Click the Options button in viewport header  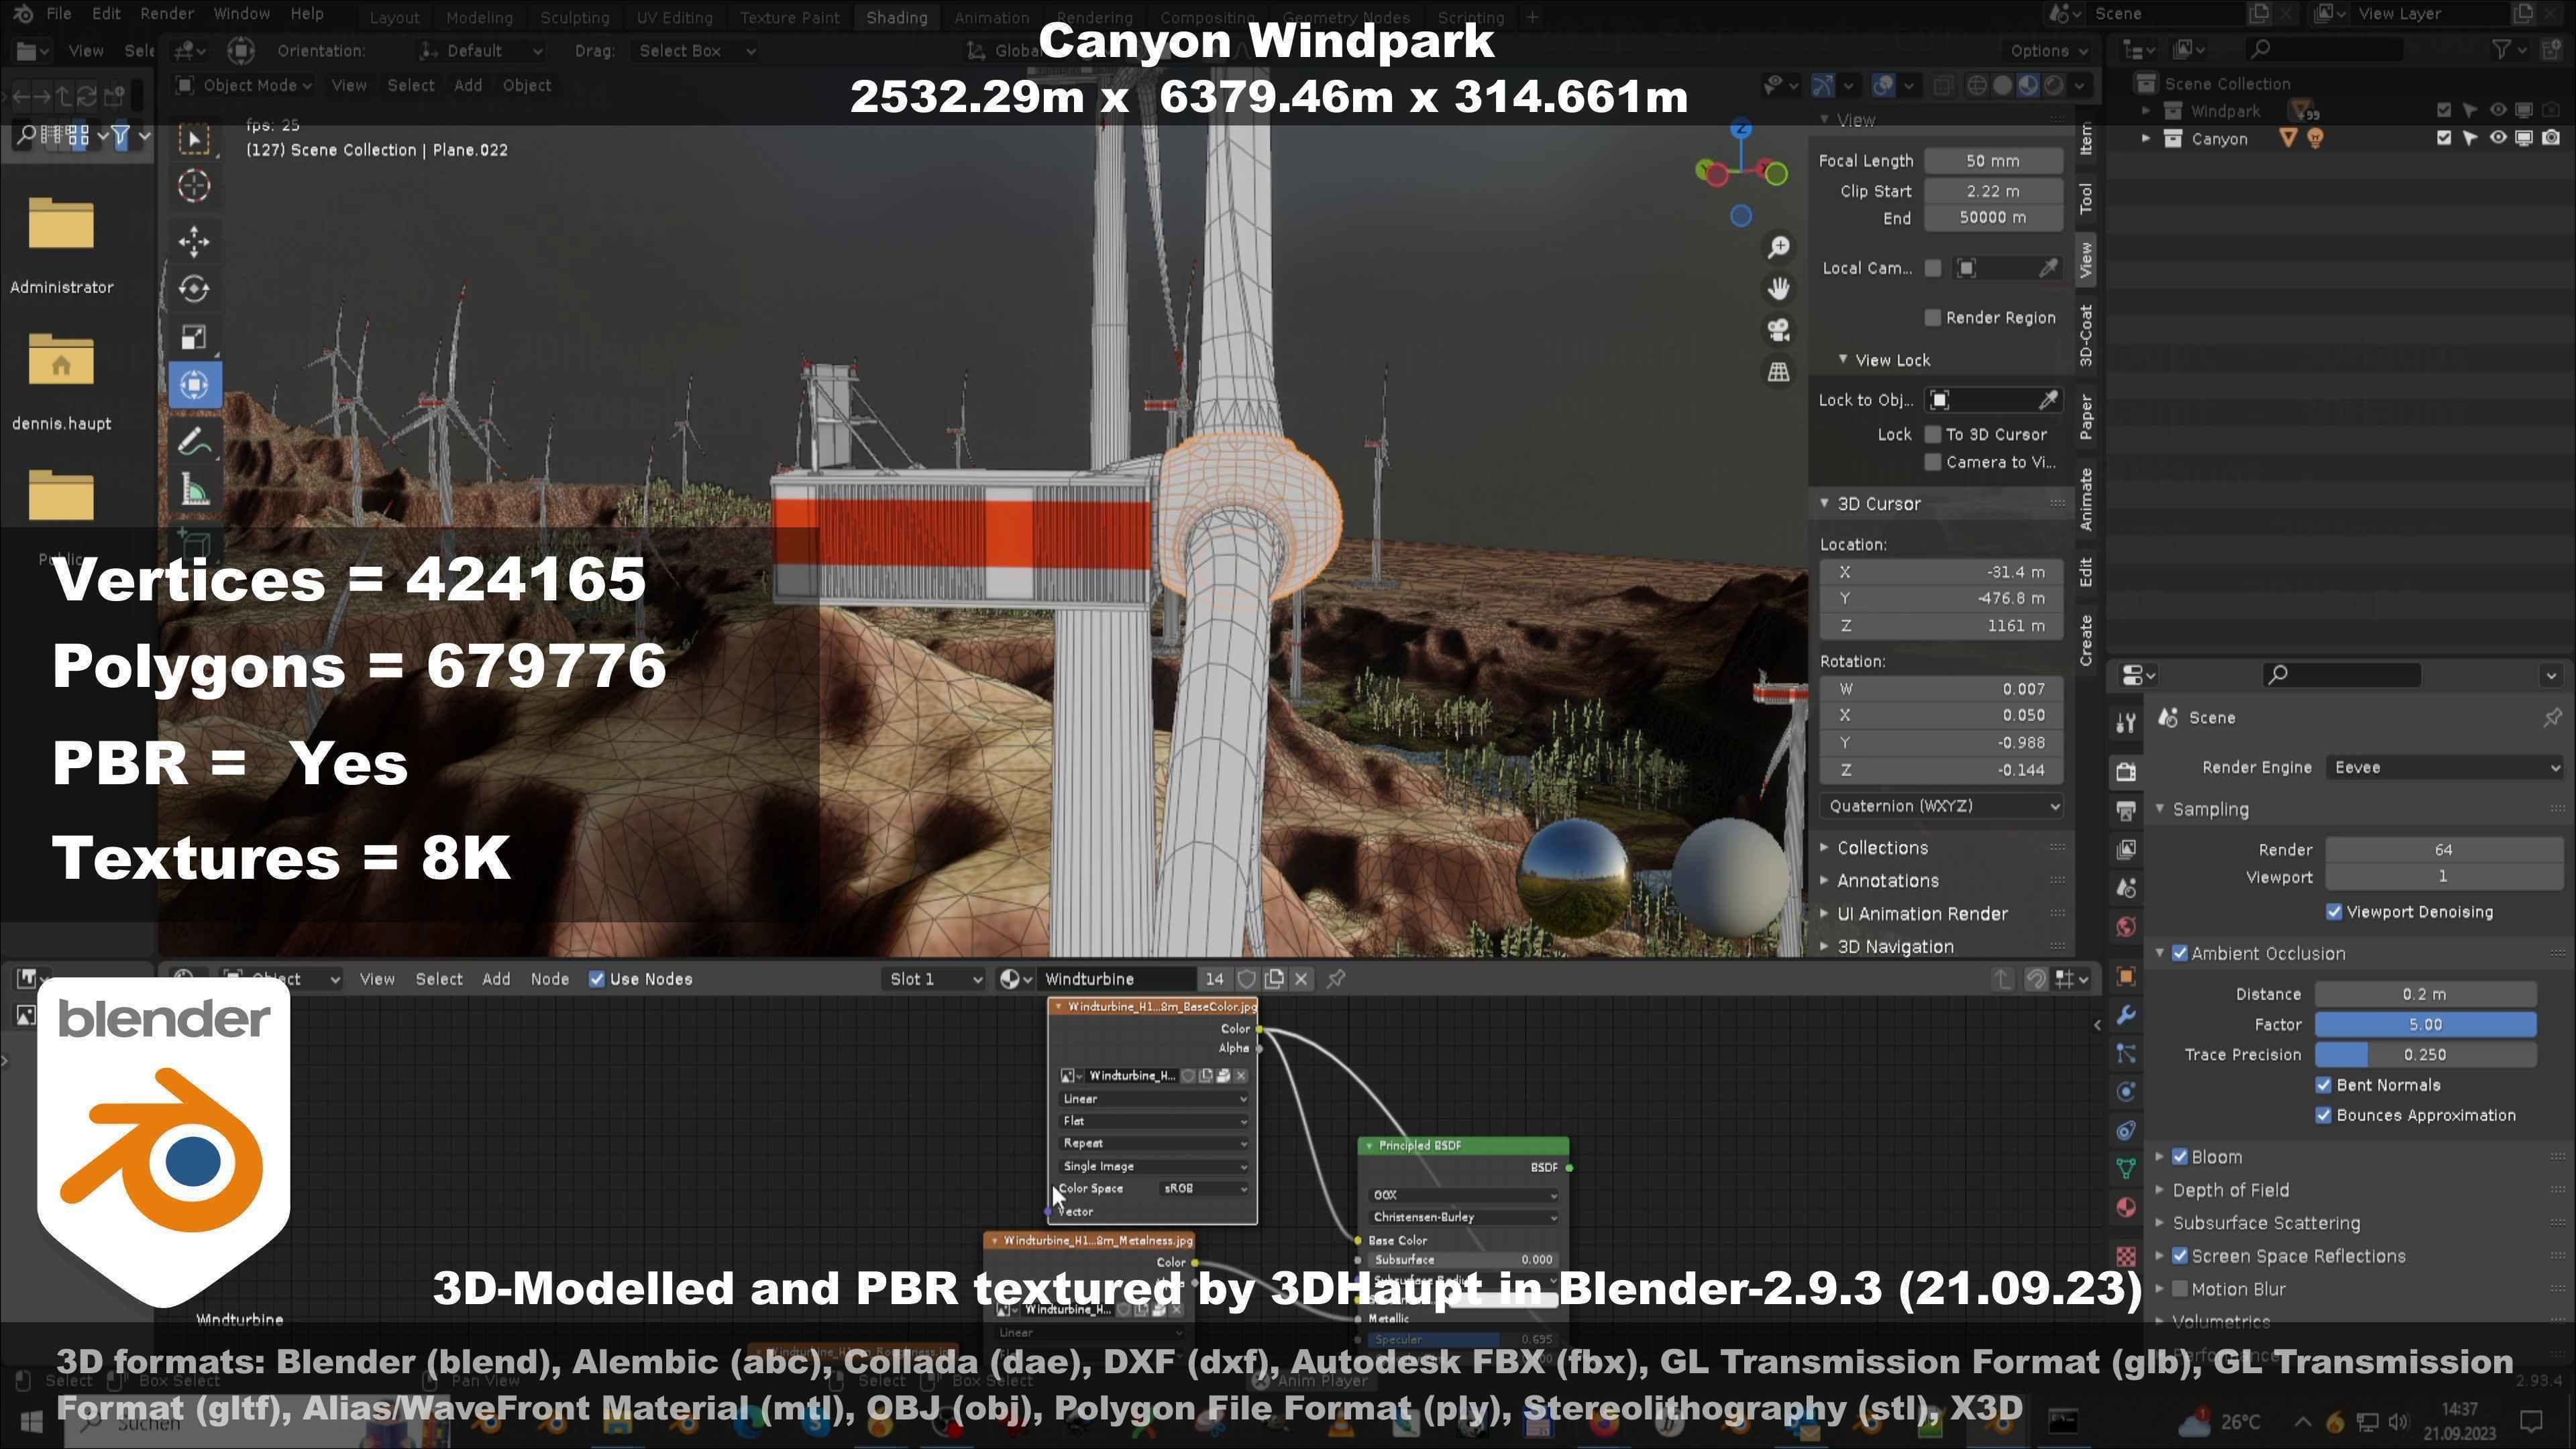coord(2049,50)
